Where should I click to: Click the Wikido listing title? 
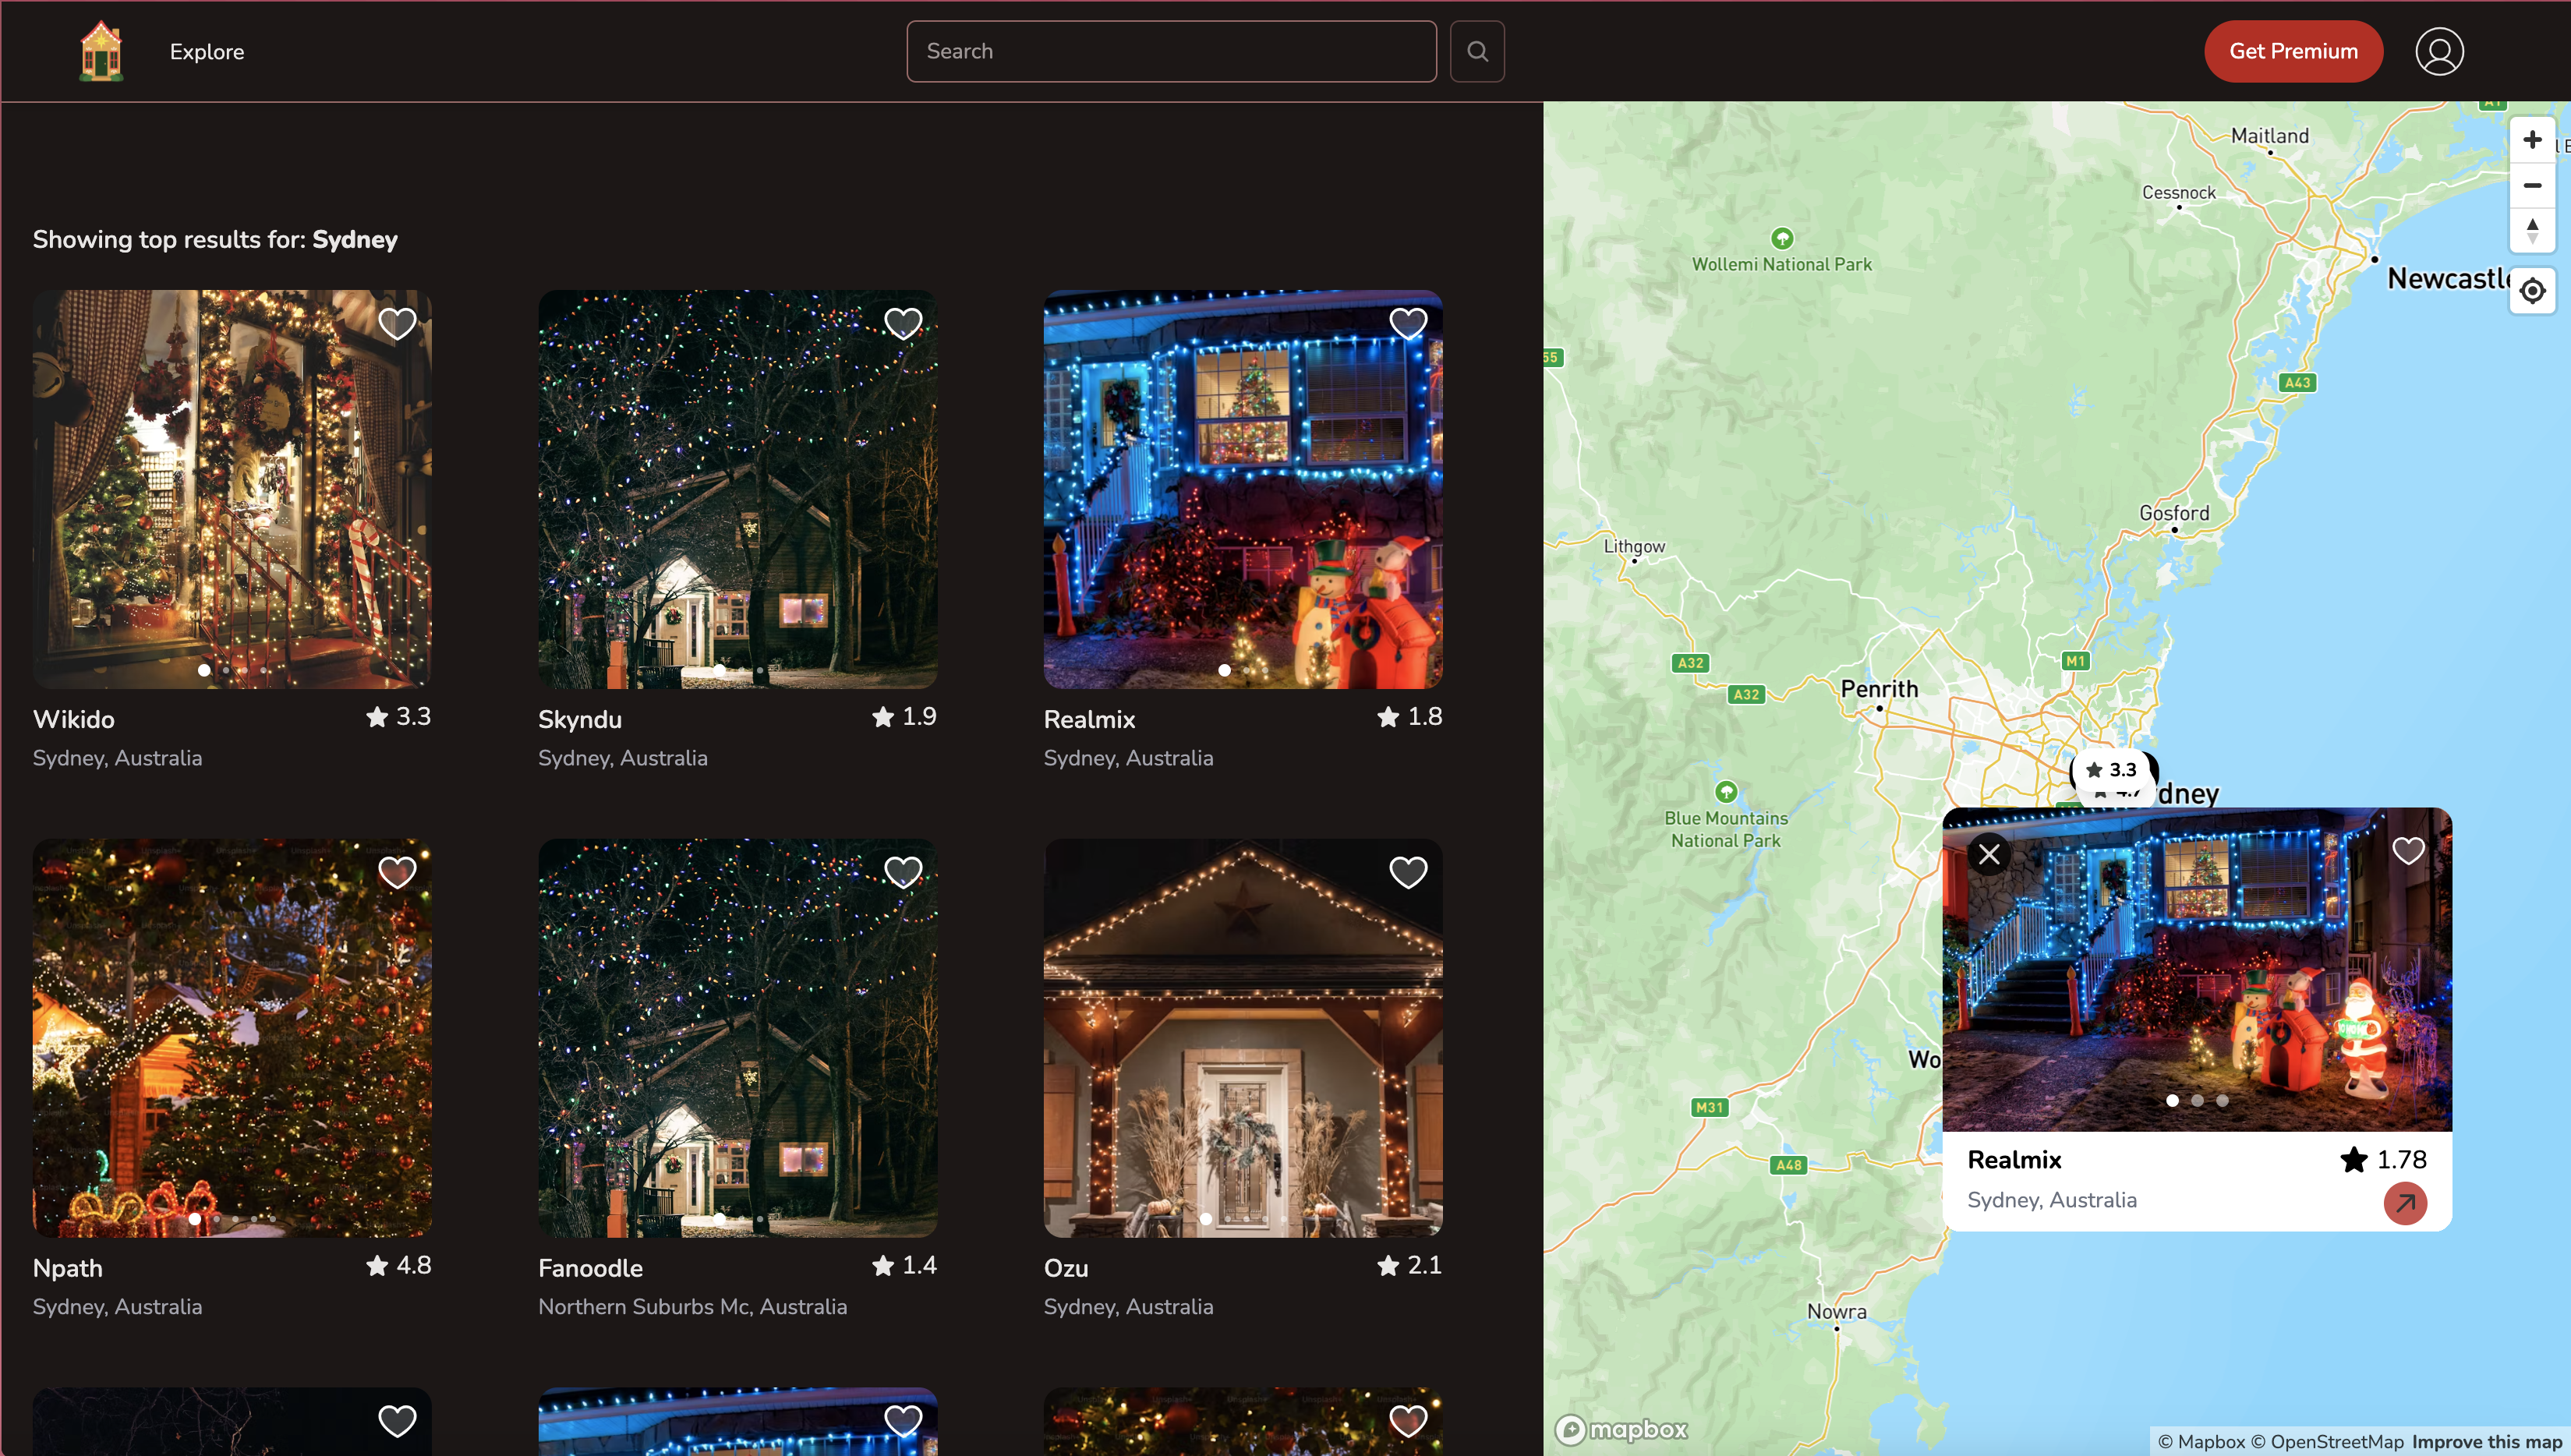click(x=74, y=719)
